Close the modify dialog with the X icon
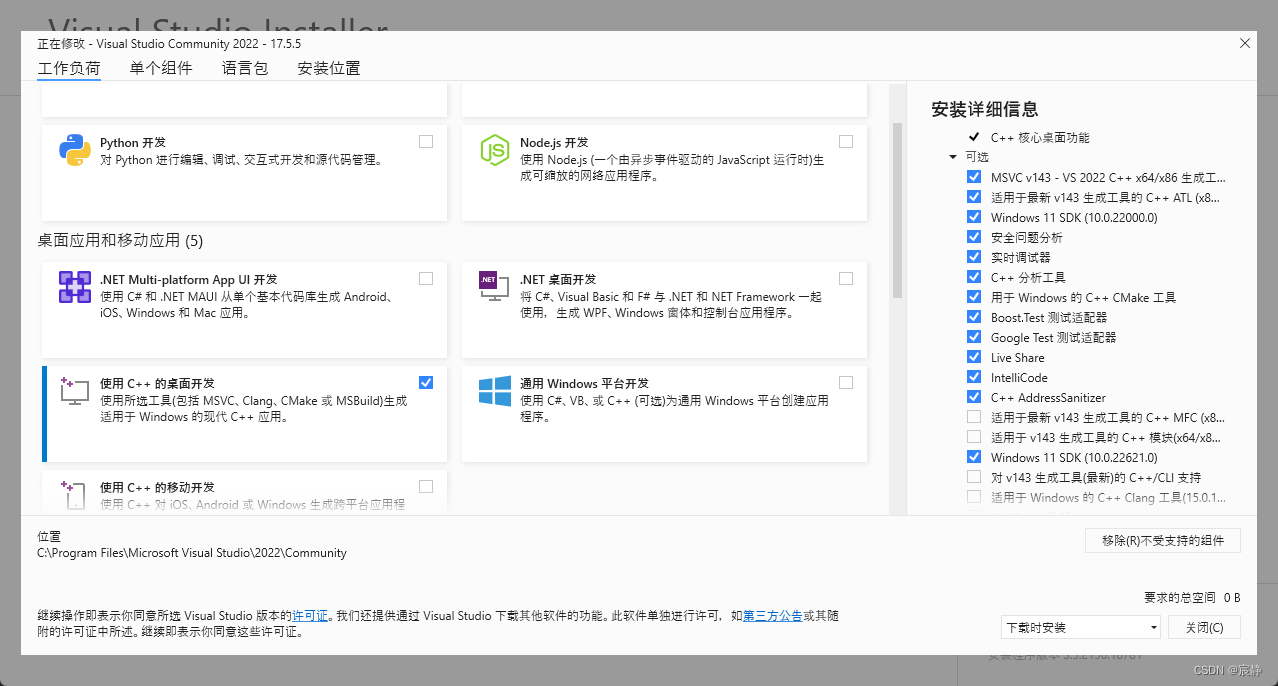Viewport: 1278px width, 686px height. [x=1244, y=43]
